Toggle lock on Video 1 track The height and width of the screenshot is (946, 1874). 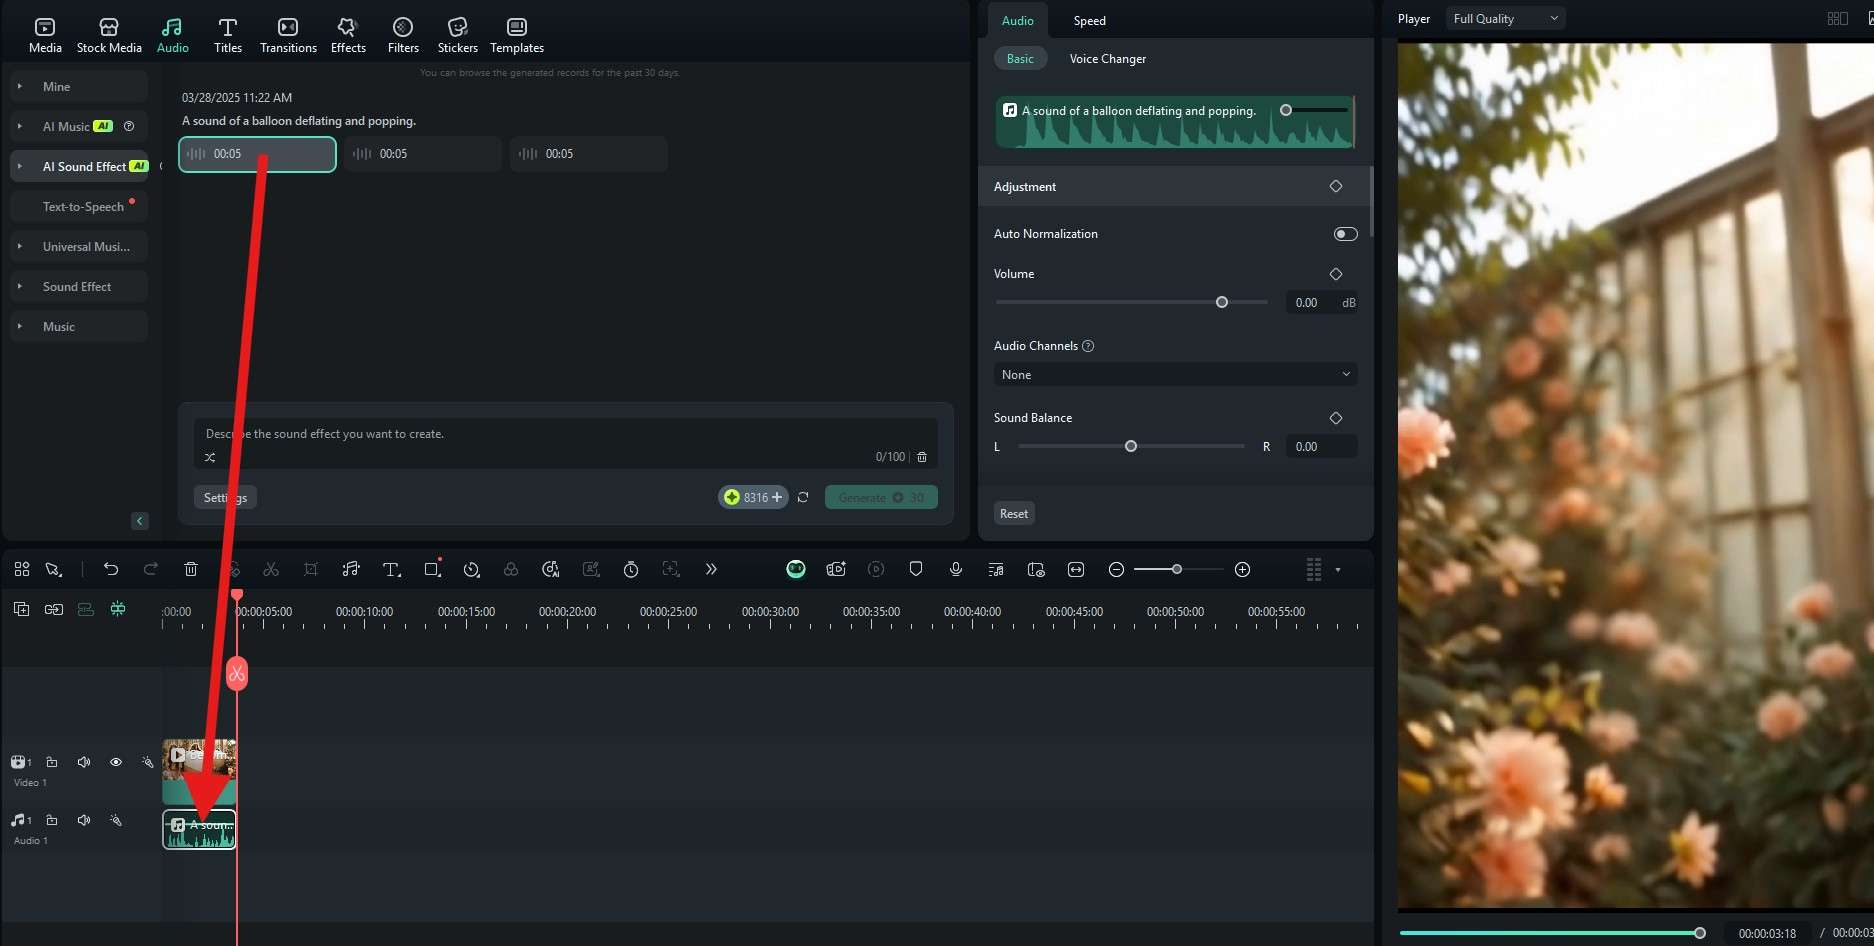[52, 762]
